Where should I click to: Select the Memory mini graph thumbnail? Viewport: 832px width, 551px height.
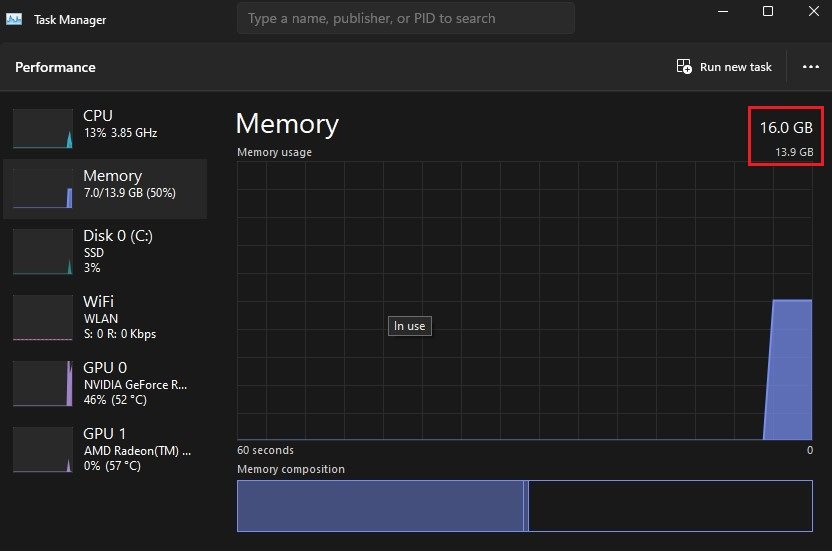pyautogui.click(x=43, y=188)
